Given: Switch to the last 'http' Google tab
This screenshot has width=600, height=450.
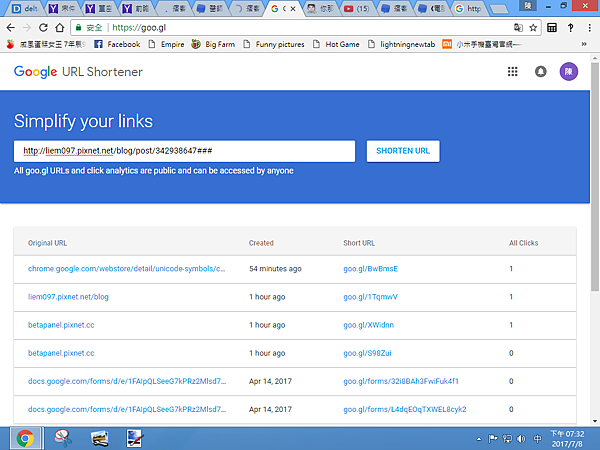Looking at the screenshot, I should tap(468, 8).
